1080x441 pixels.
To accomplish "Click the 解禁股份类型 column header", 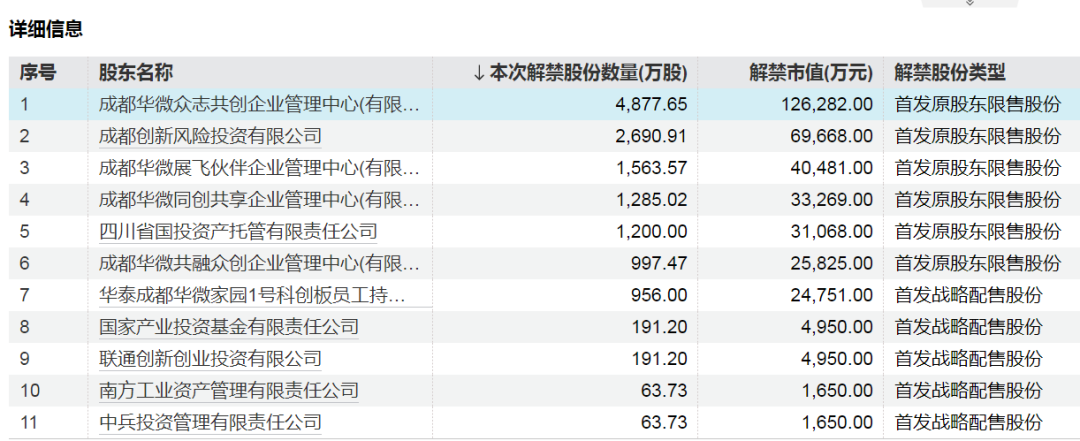I will (x=950, y=72).
